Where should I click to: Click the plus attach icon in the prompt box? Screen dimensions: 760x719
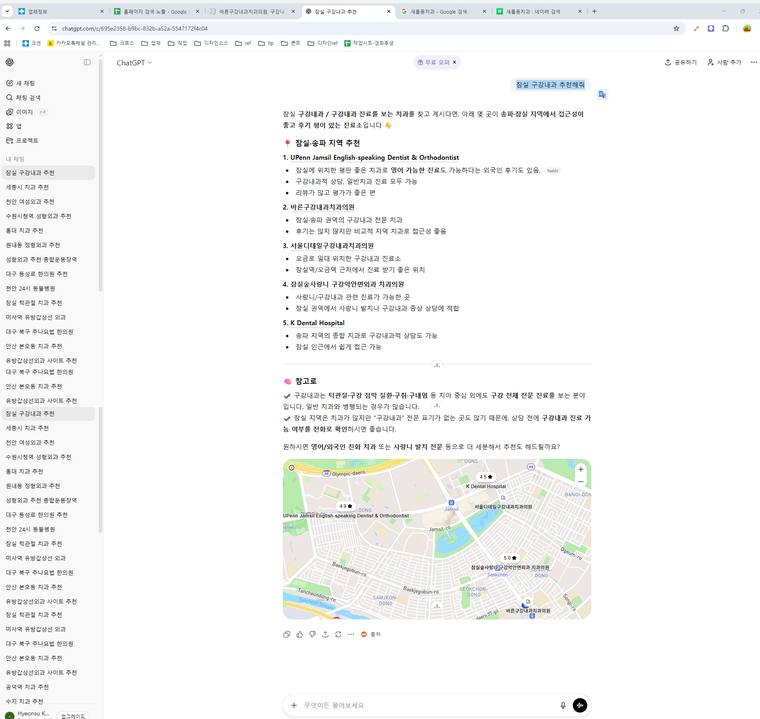coord(294,705)
